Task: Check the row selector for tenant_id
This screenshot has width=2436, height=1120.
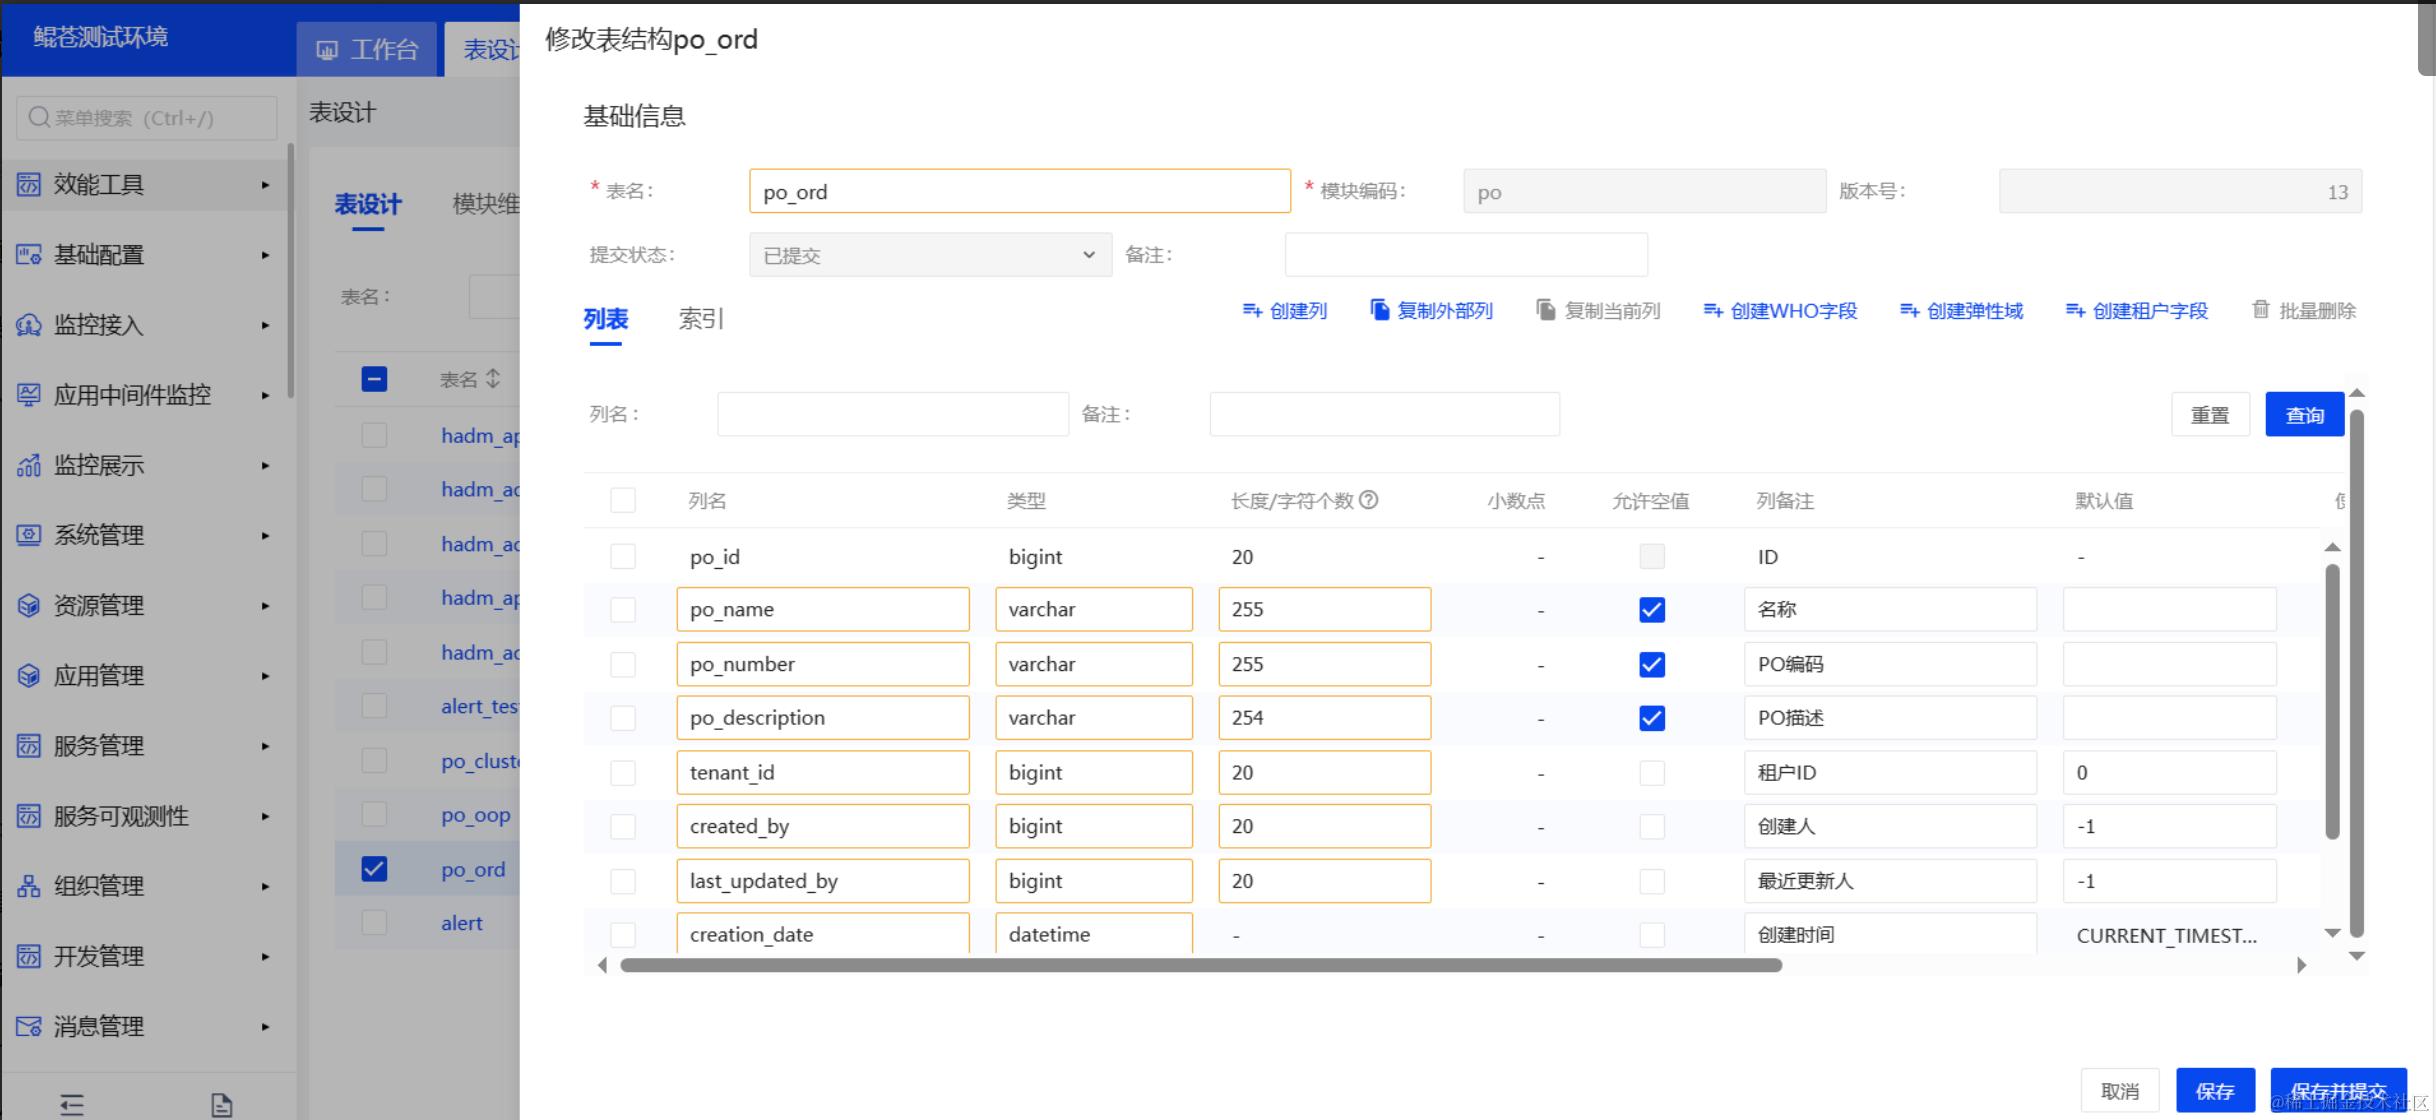Action: coord(623,773)
